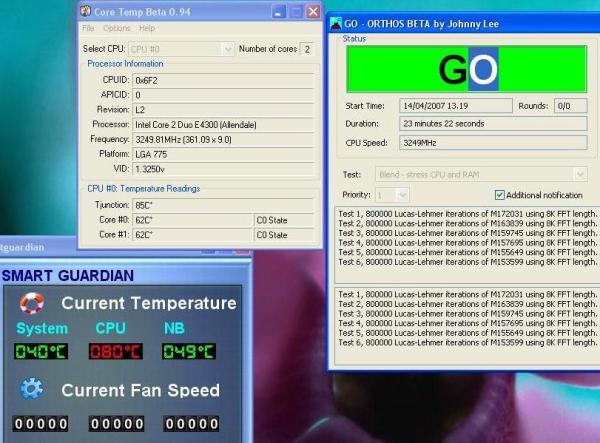600x443 pixels.
Task: Open the Options menu in Core Temp
Action: (117, 28)
